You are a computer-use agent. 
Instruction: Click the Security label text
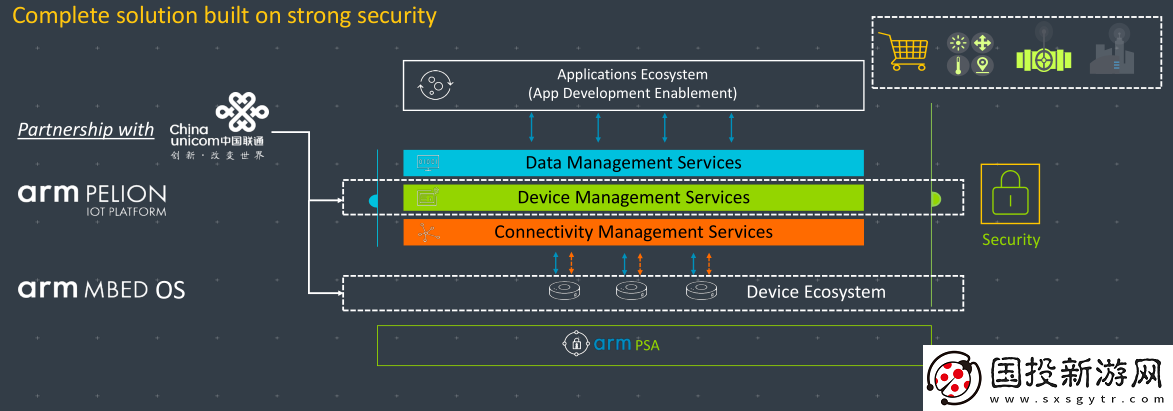tap(1010, 240)
